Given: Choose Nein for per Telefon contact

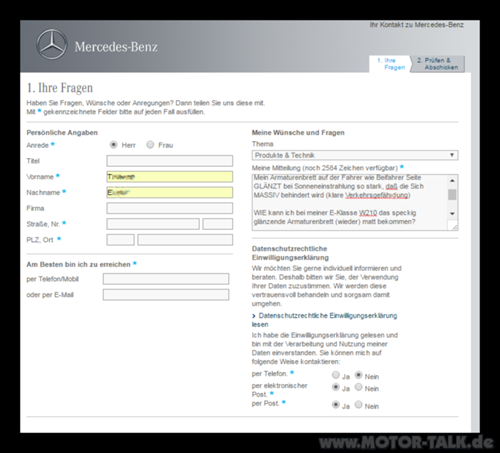Looking at the screenshot, I should point(358,375).
